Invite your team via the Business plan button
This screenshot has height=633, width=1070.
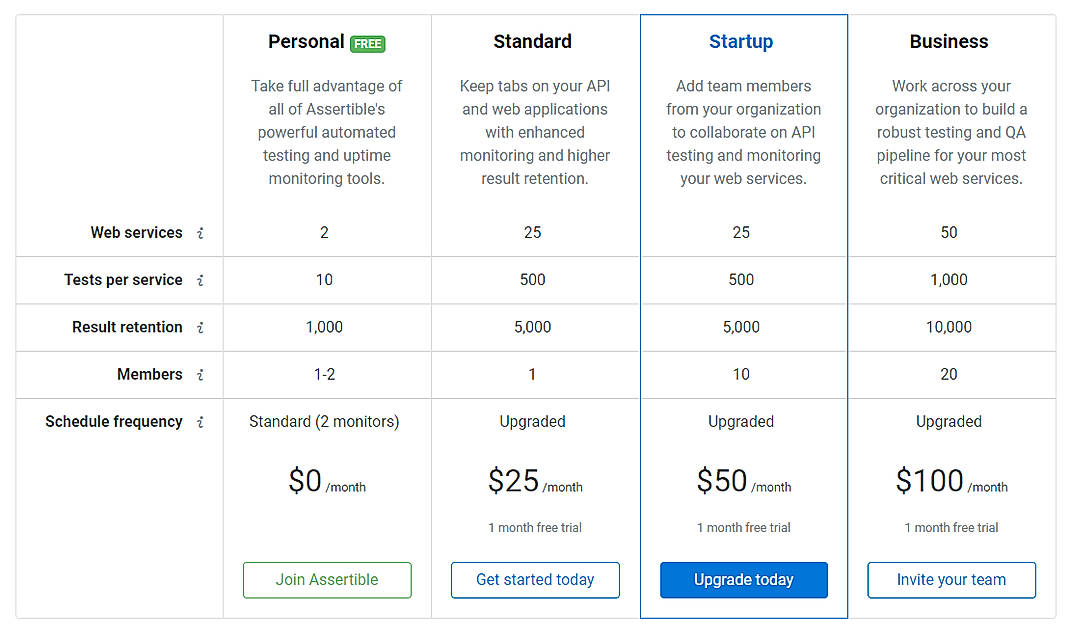[951, 580]
